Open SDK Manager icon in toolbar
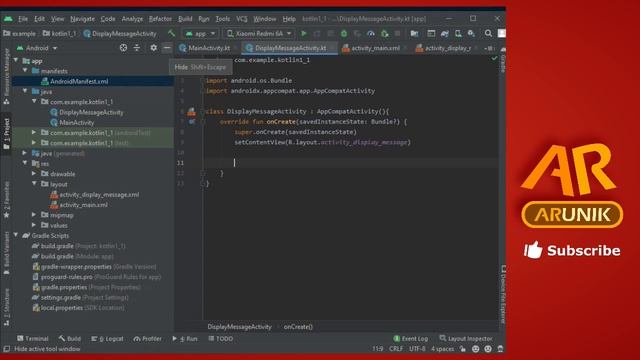640x360 pixels. pos(471,33)
